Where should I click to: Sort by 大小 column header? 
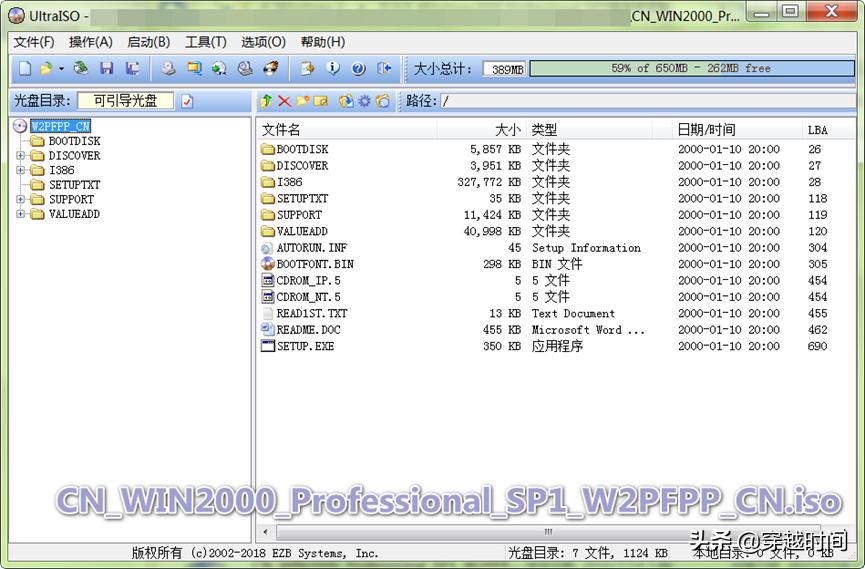(482, 130)
